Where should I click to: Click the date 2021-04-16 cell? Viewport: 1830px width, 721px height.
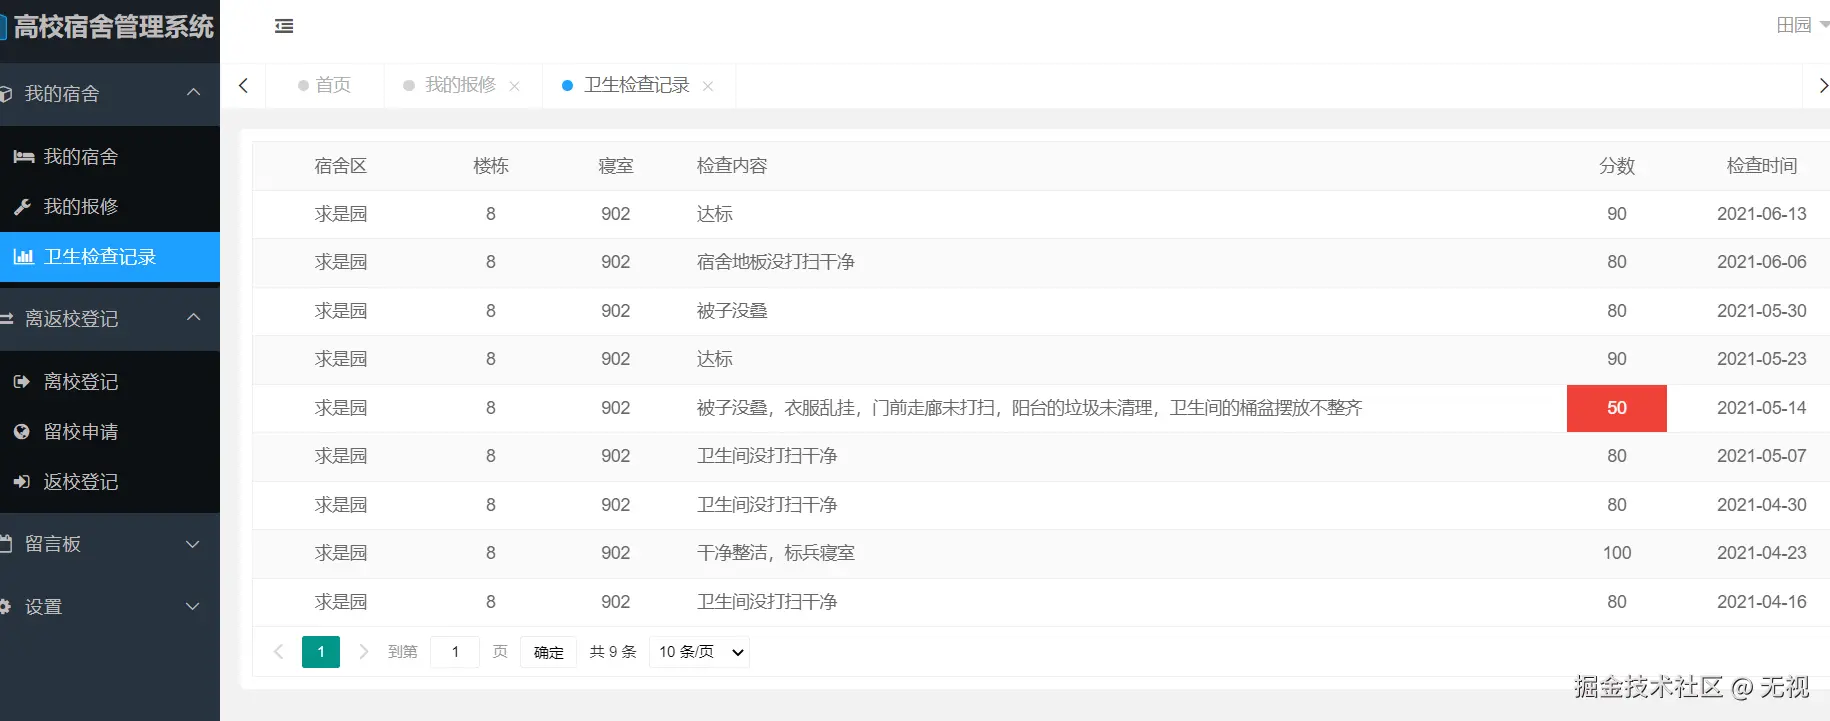pos(1762,602)
